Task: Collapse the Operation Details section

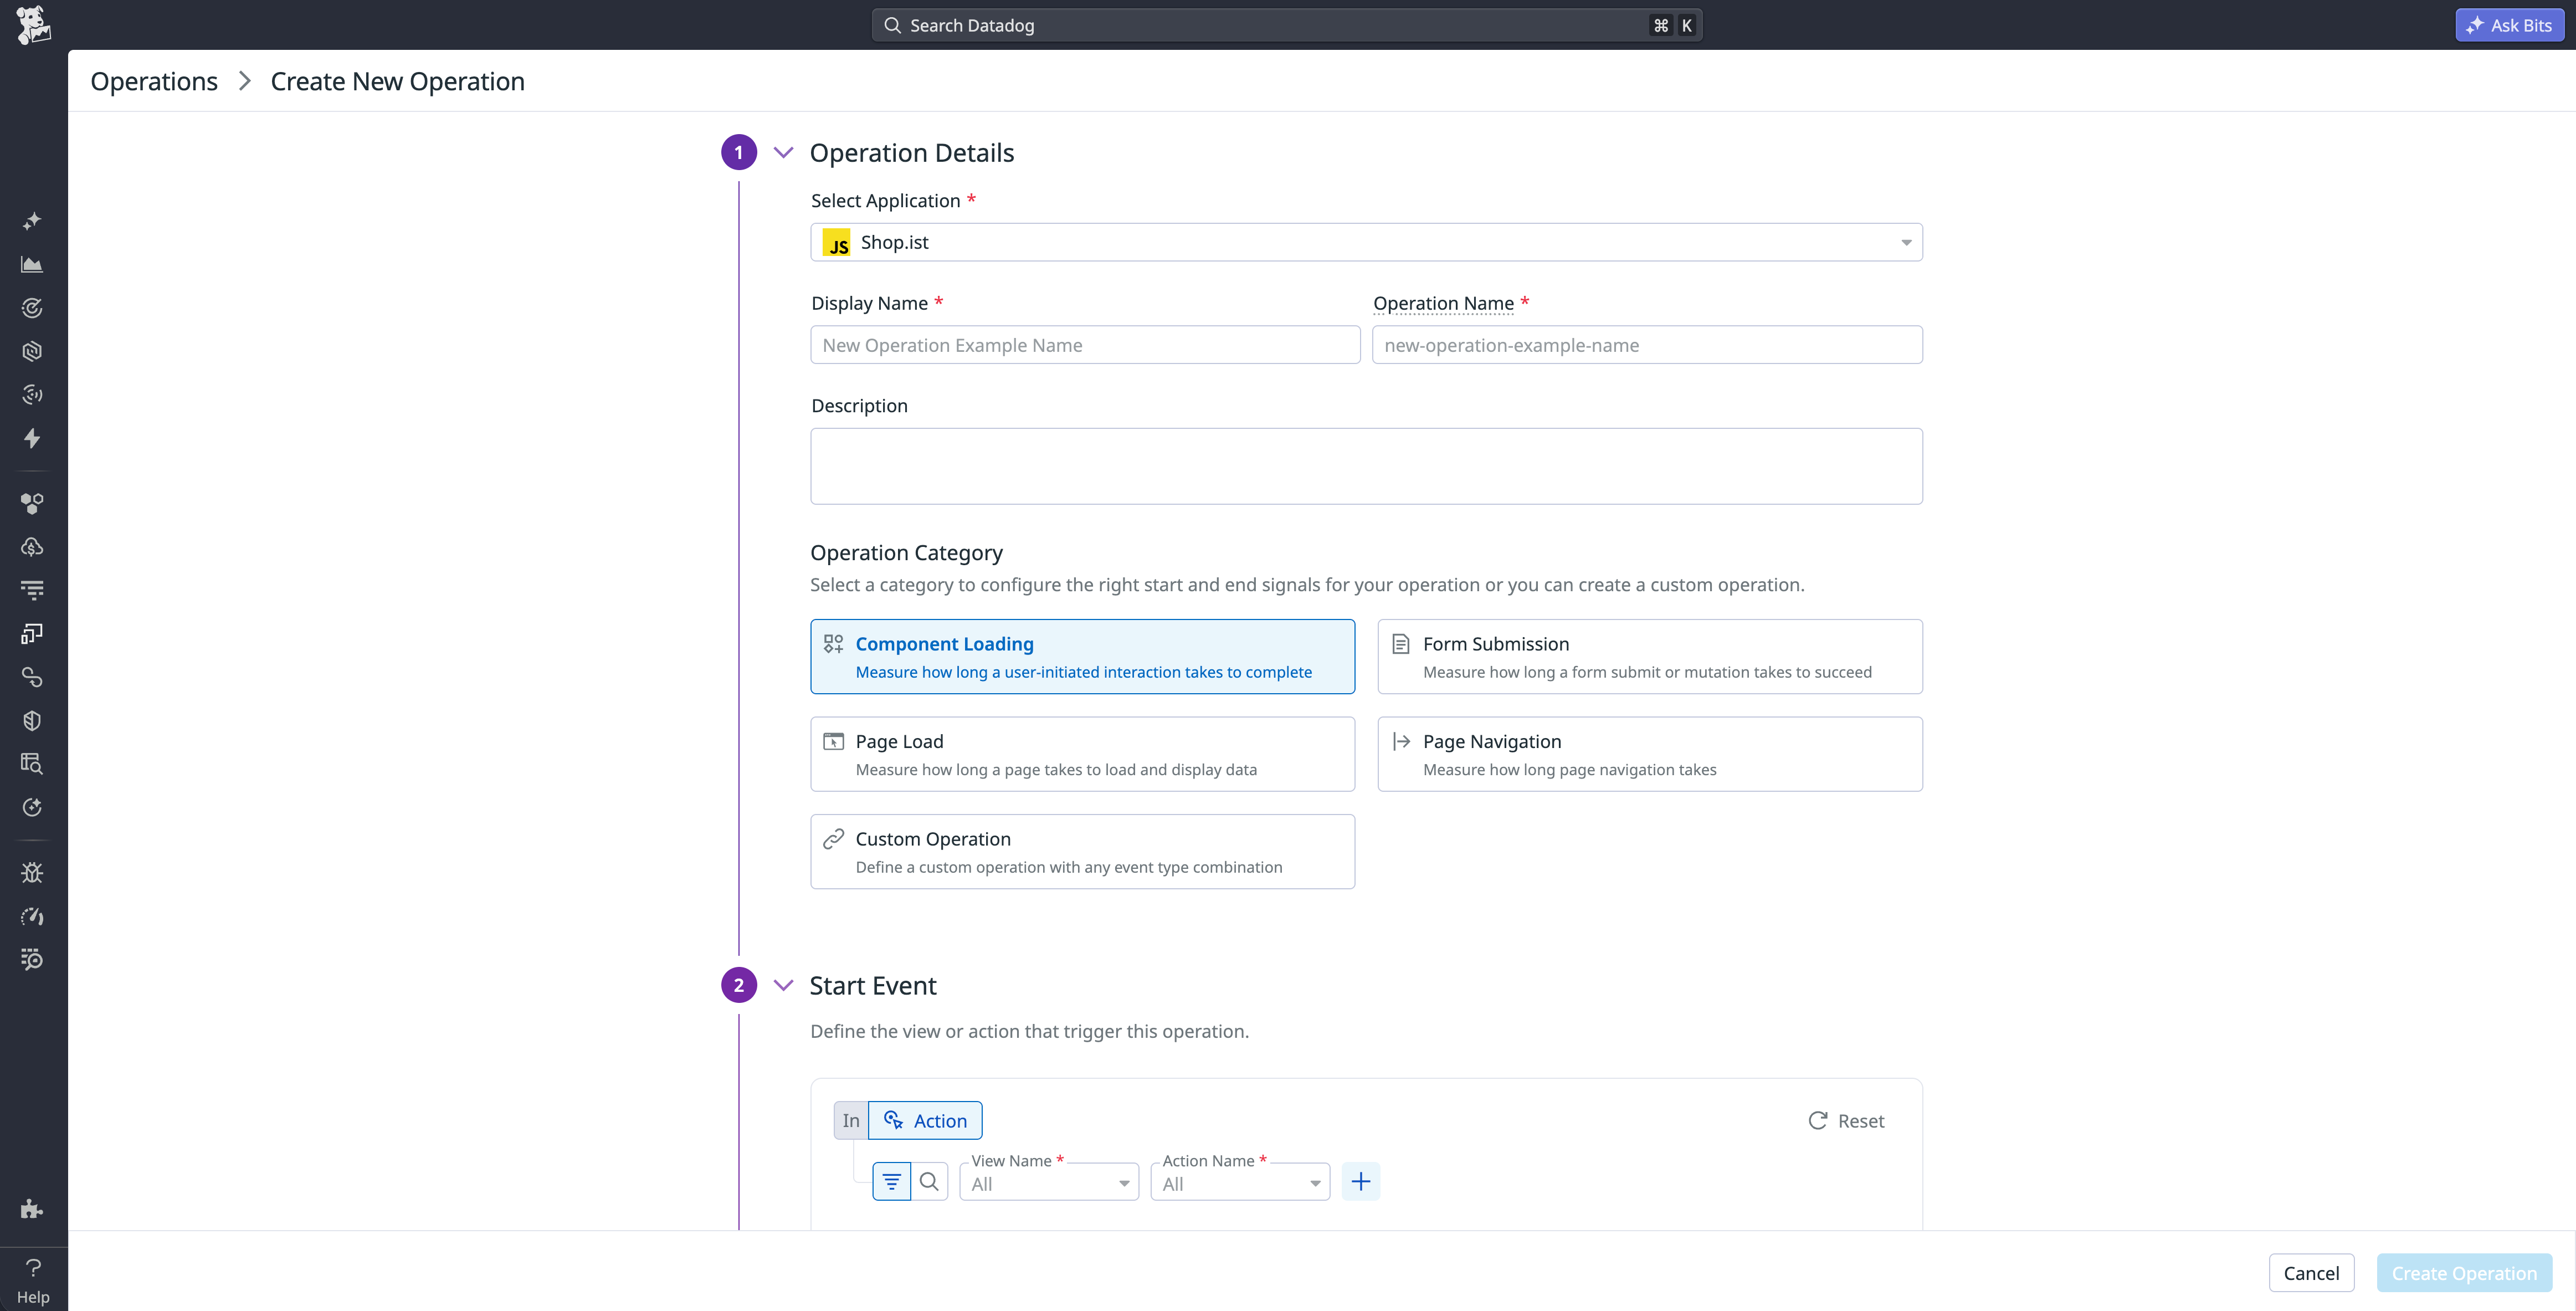Action: pyautogui.click(x=783, y=152)
